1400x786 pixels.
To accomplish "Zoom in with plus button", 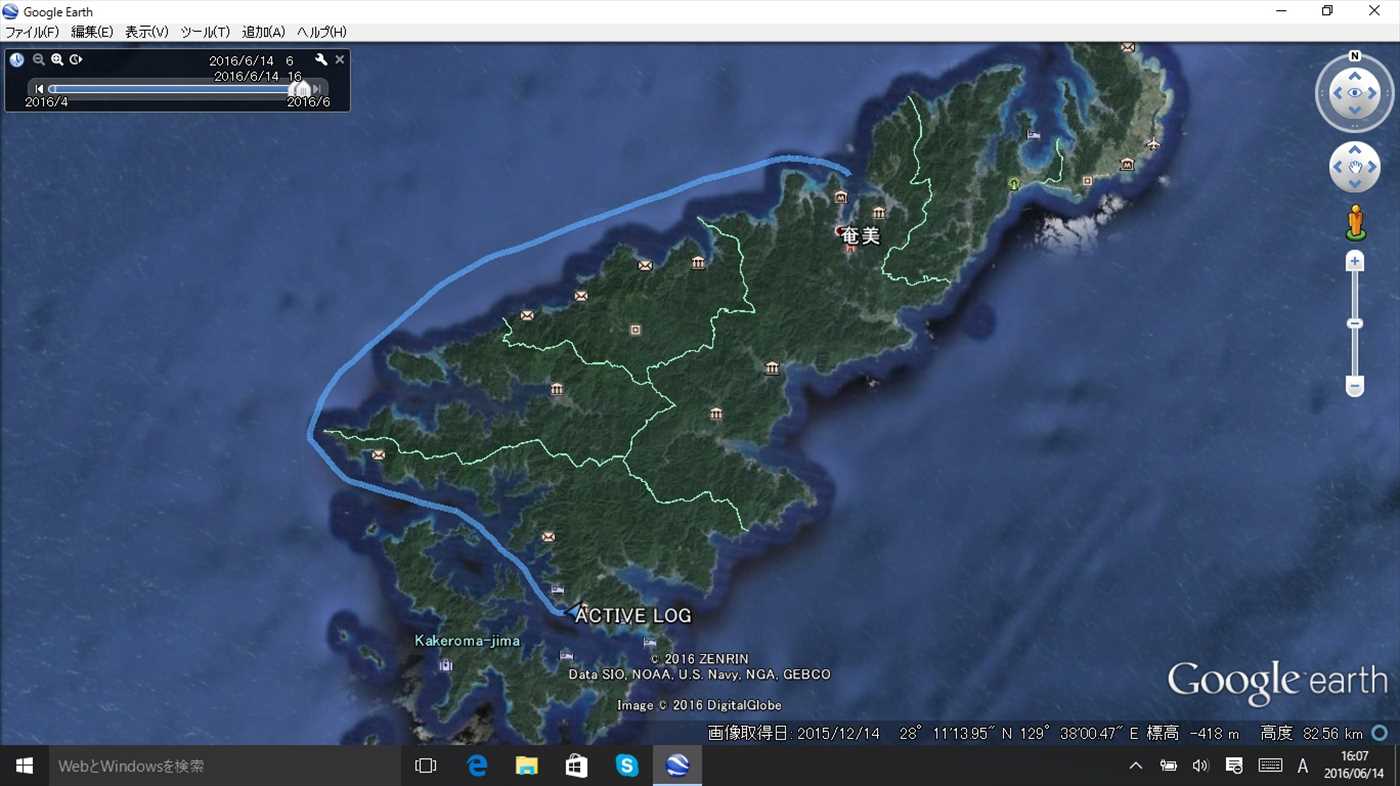I will (x=1355, y=261).
